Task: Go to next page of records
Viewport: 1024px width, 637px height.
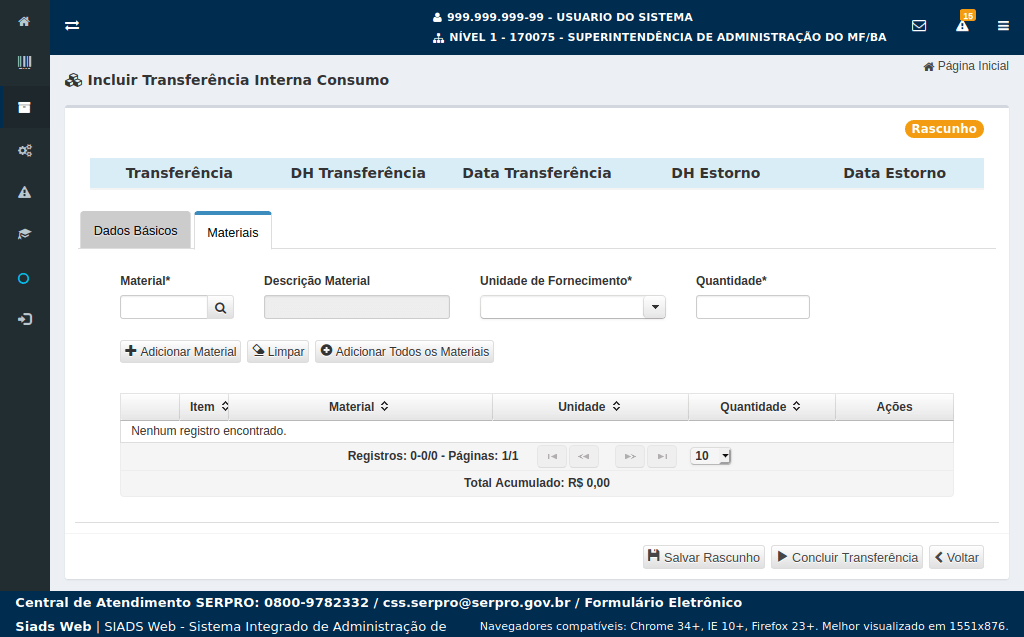Action: tap(630, 456)
